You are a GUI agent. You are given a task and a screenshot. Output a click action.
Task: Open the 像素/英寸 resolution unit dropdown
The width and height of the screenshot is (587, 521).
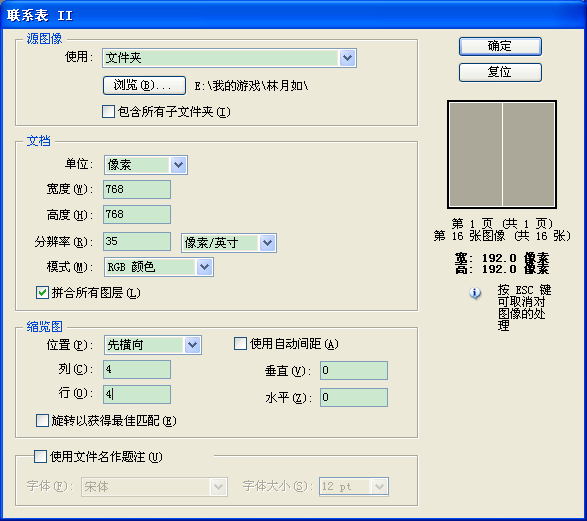pos(229,243)
